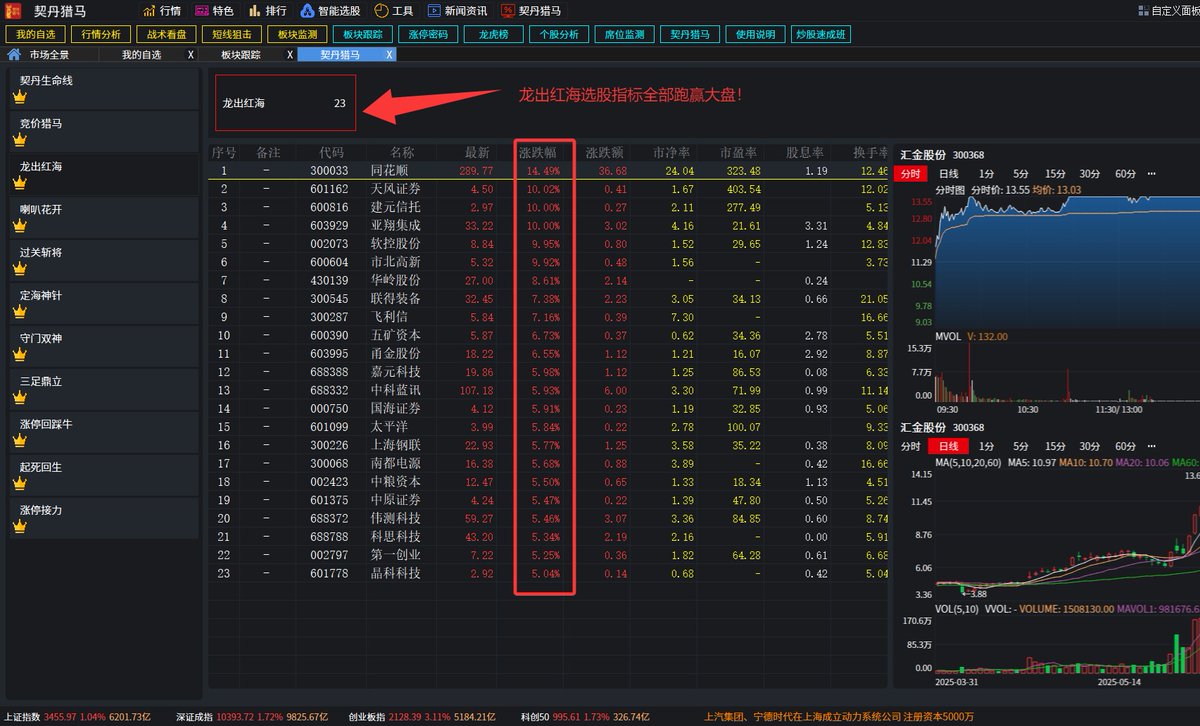Select 龙出红海 in the left sidebar
Viewport: 1200px width, 726px height.
tap(103, 175)
